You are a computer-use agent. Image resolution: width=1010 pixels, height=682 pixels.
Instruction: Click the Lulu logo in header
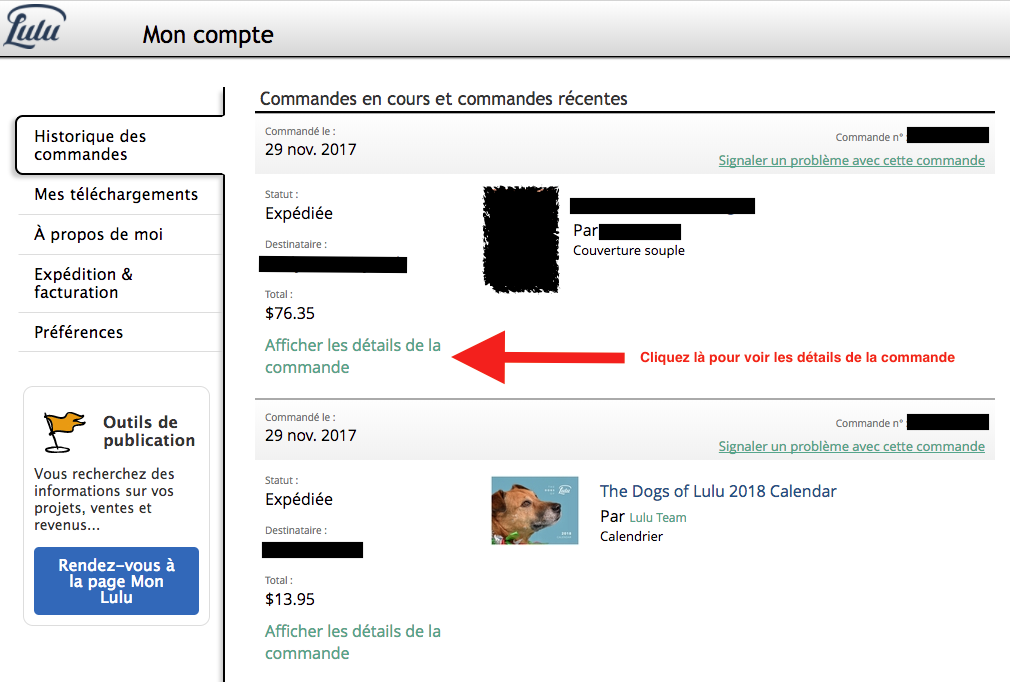pos(34,27)
